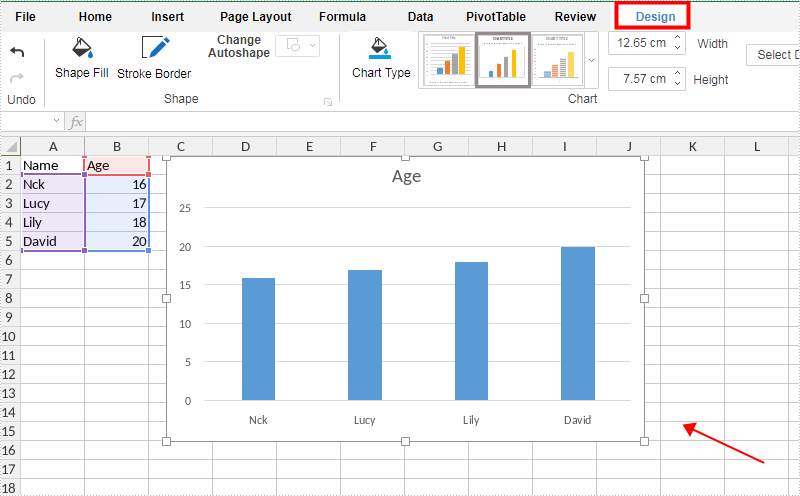Image resolution: width=800 pixels, height=496 pixels.
Task: Click the Lucy category axis label
Action: [x=365, y=420]
